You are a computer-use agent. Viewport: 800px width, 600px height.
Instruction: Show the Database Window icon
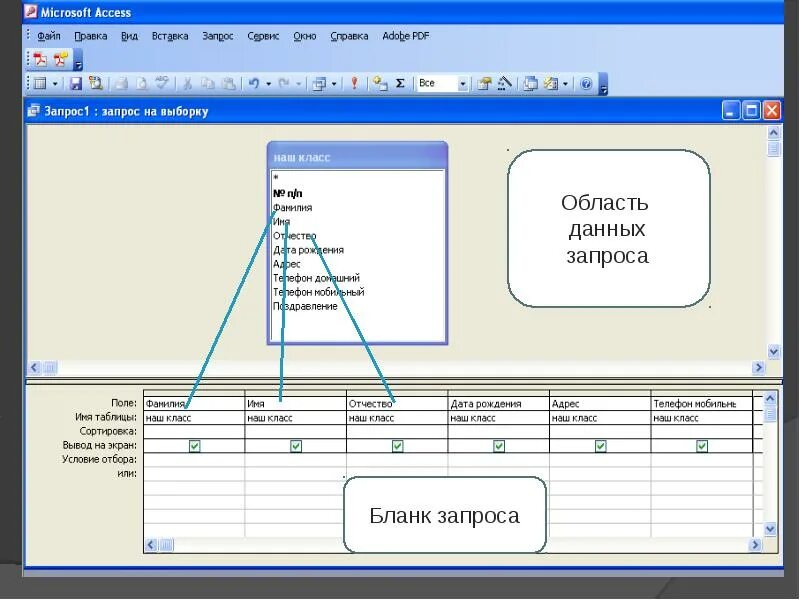pos(531,83)
